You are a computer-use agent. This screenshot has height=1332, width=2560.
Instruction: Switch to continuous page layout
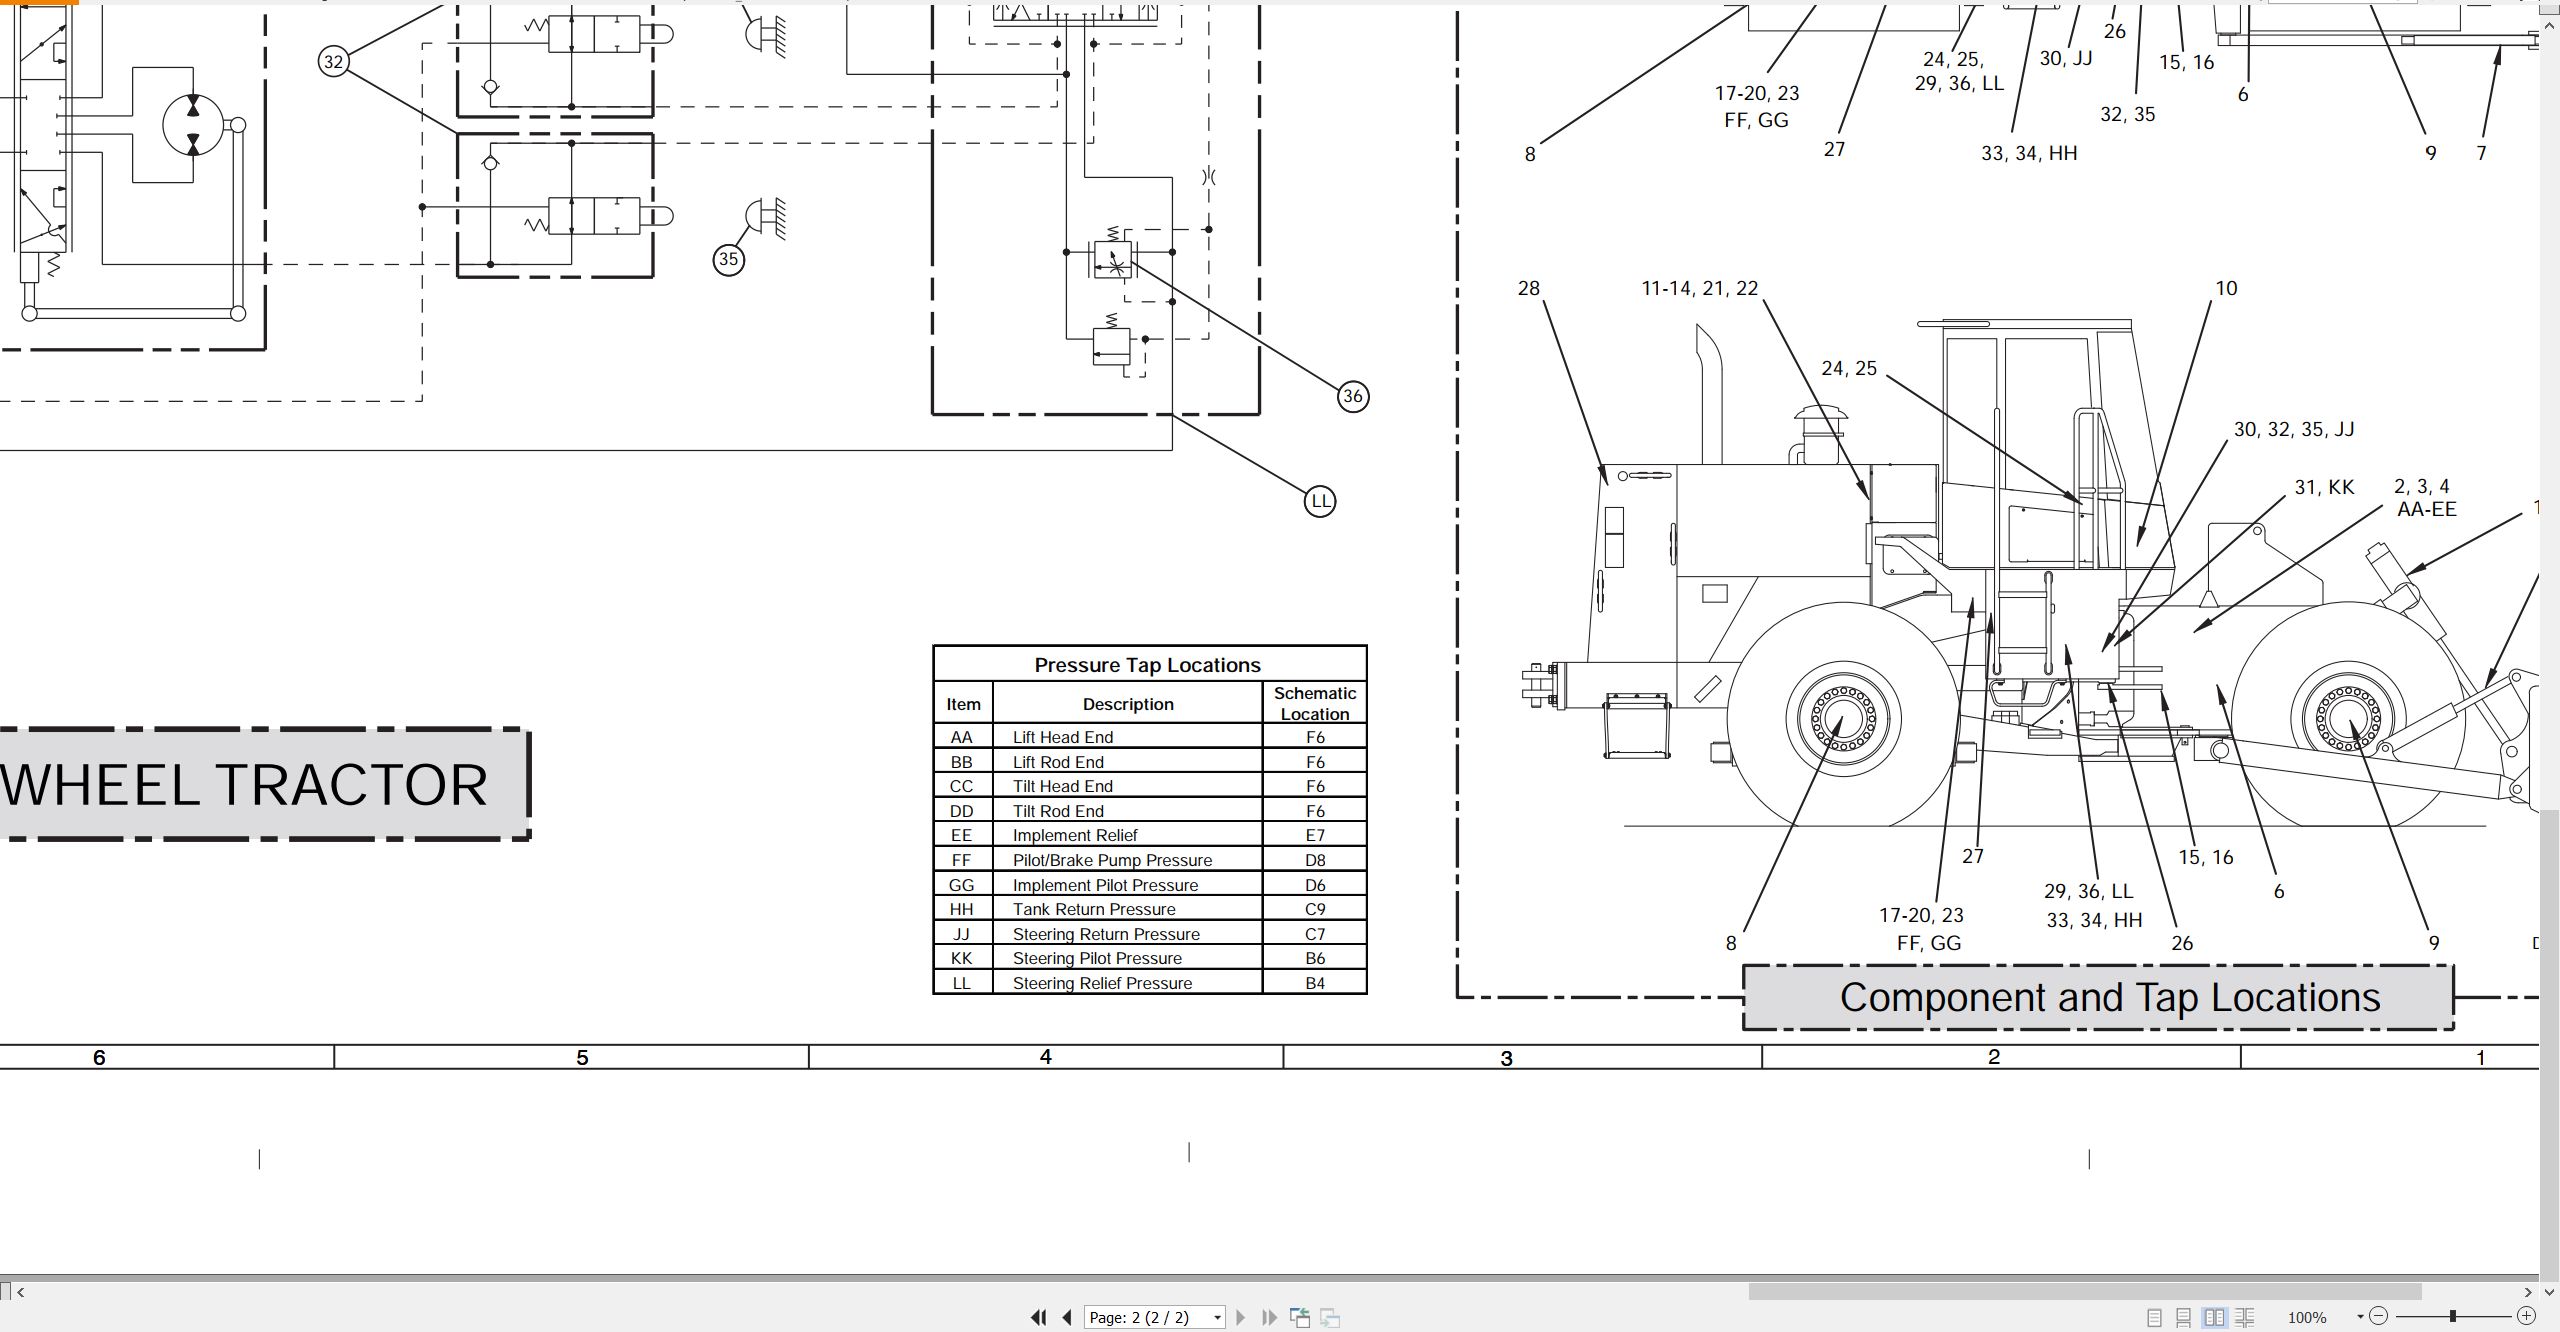tap(2184, 1317)
